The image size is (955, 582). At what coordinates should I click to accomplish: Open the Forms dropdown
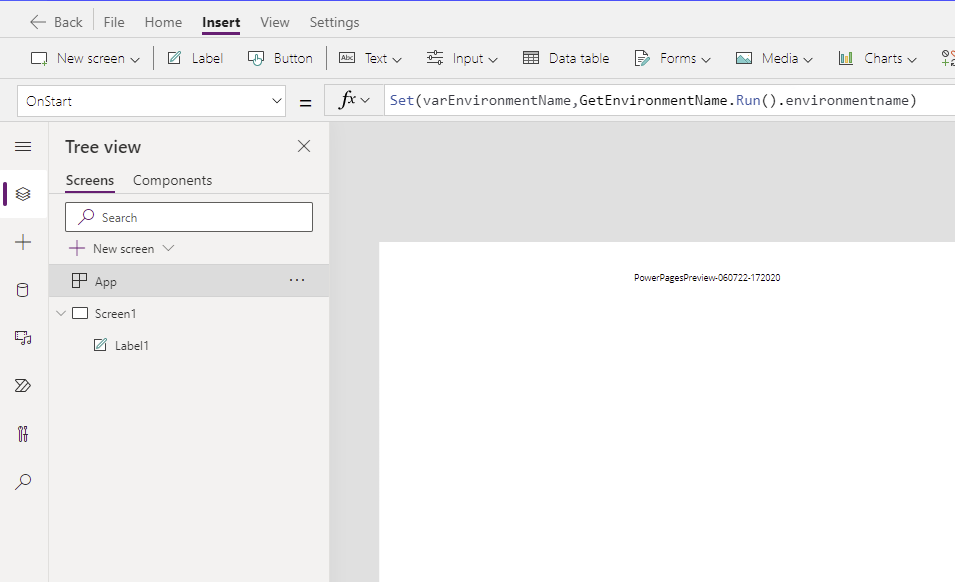[x=672, y=58]
